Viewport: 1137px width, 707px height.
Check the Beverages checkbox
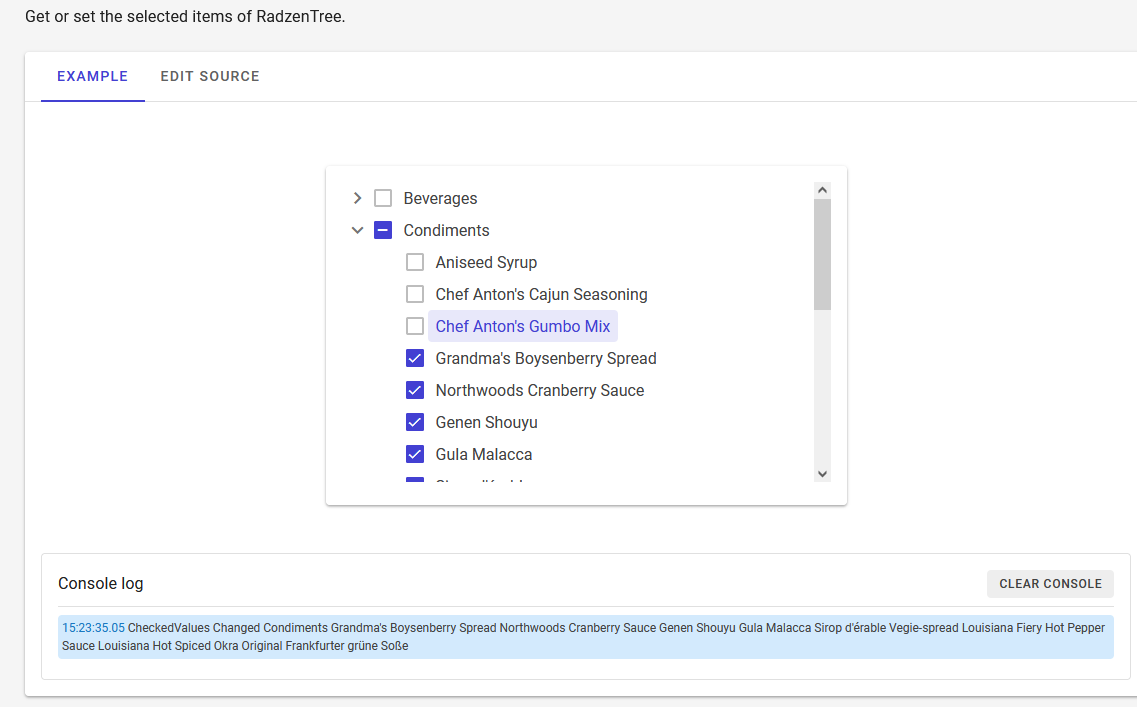point(383,198)
